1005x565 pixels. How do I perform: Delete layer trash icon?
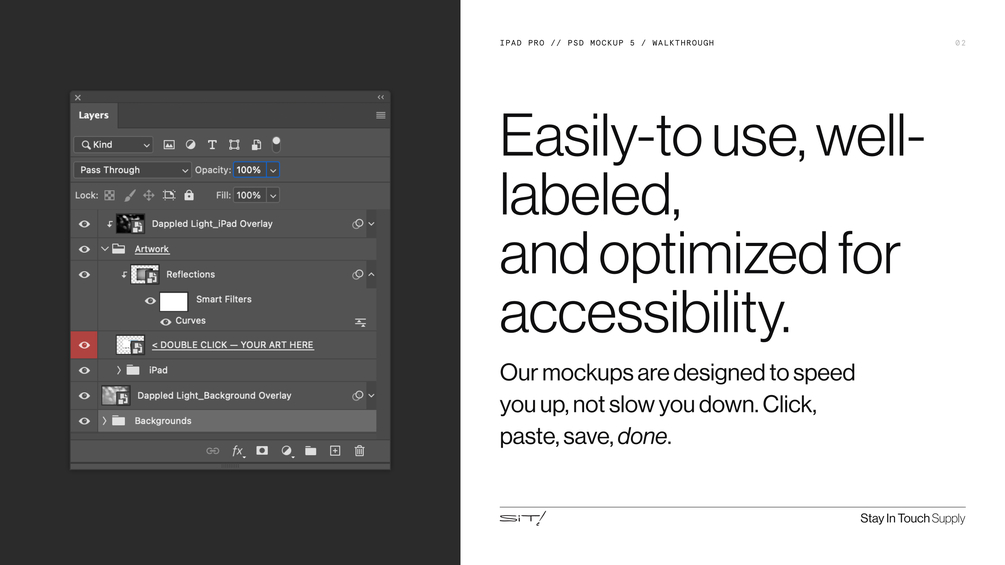tap(360, 451)
